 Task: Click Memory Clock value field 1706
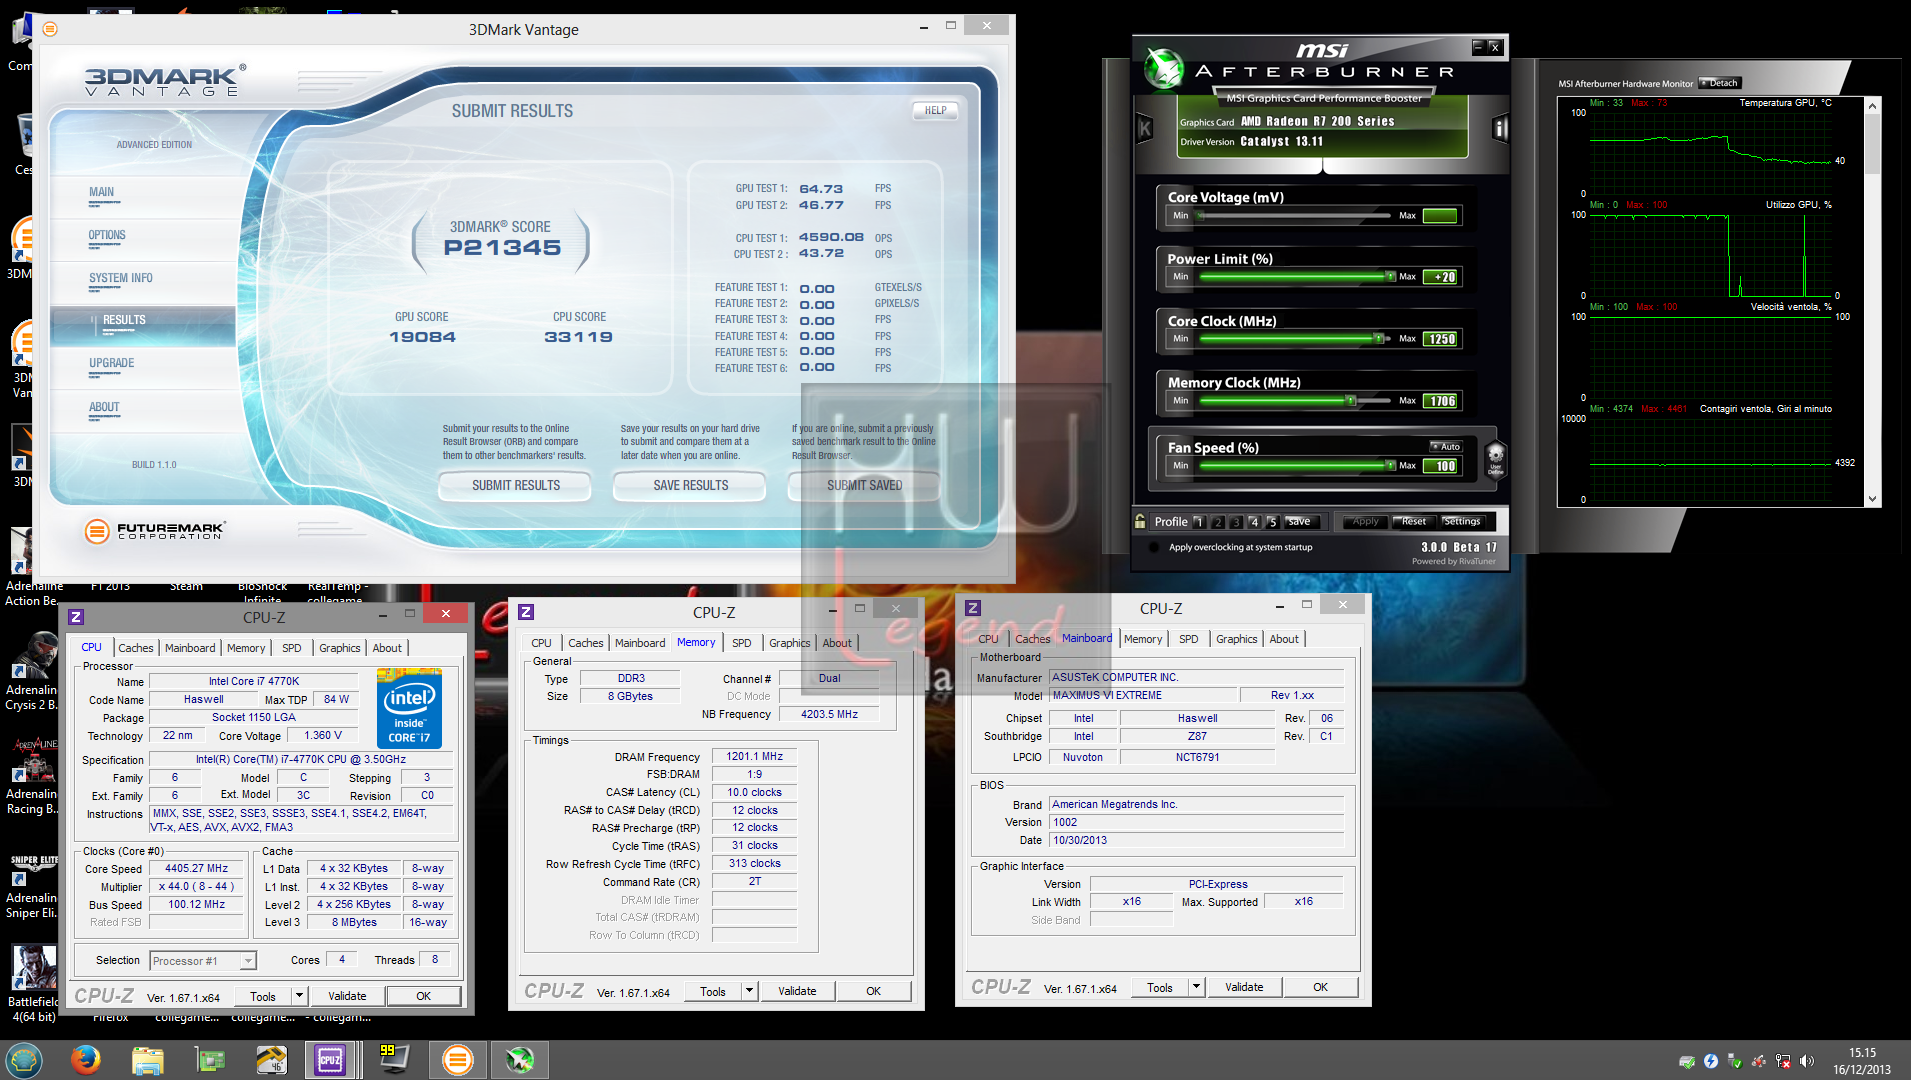click(1441, 401)
